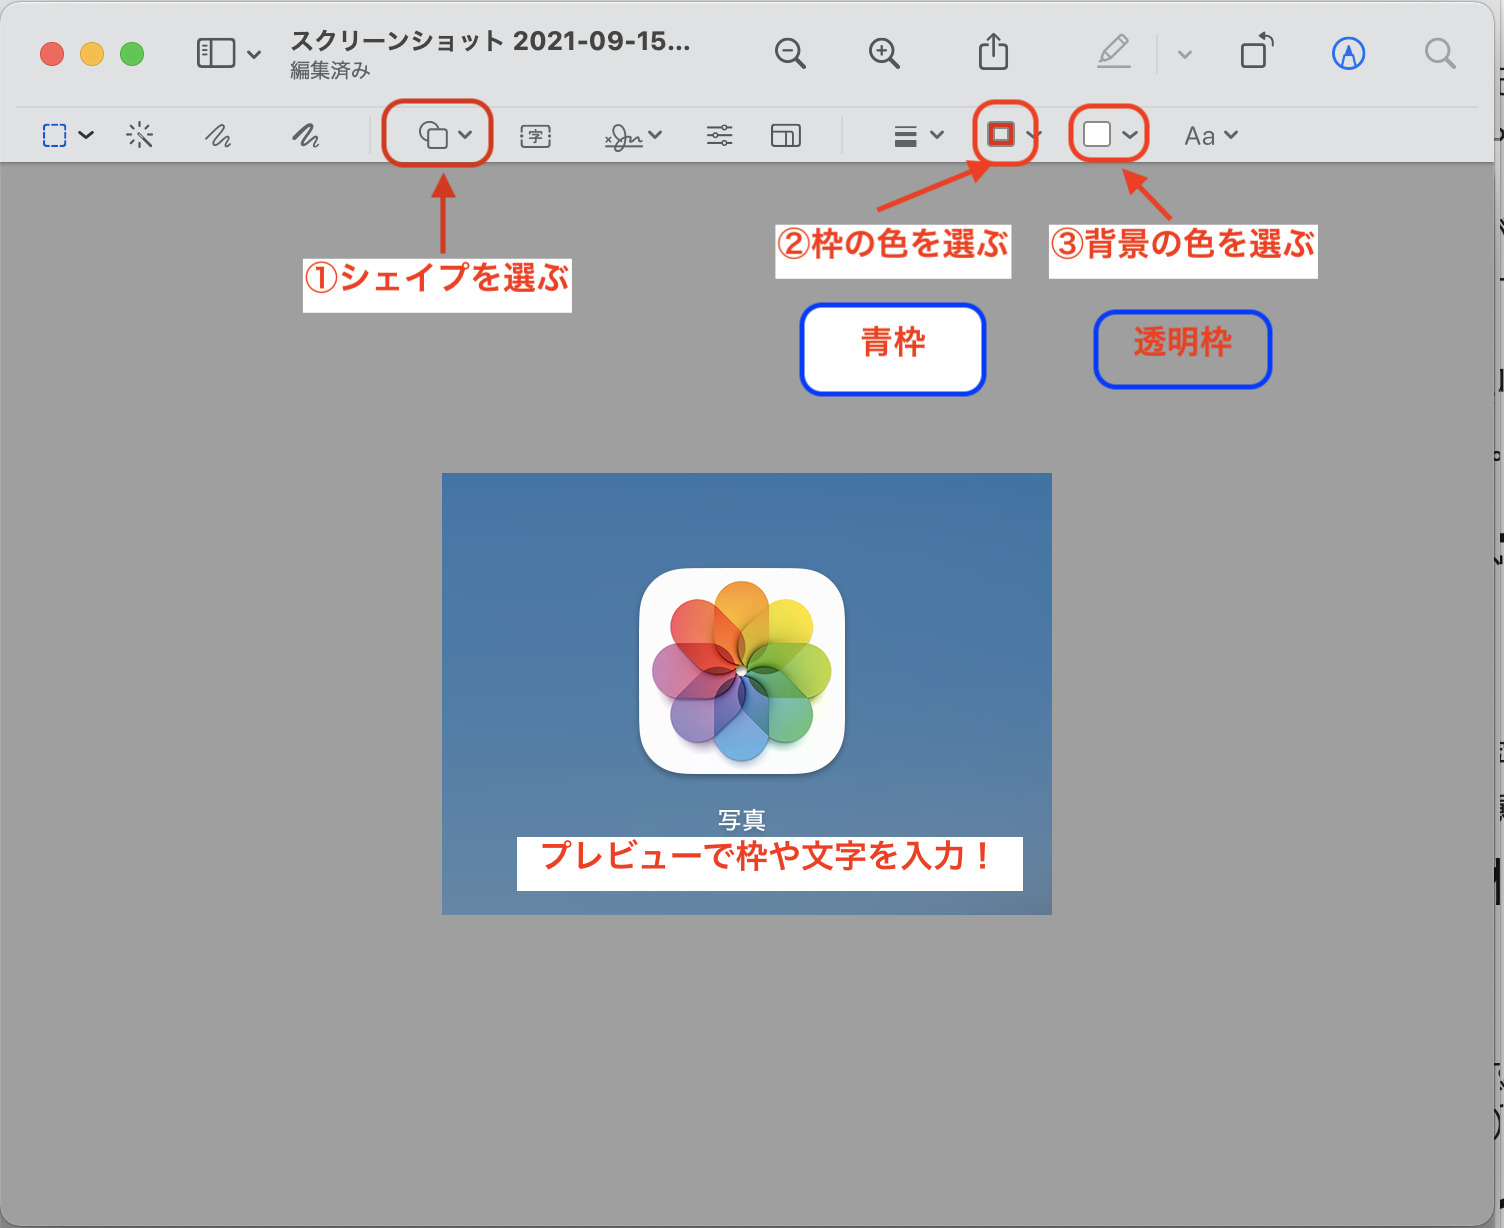1504x1228 pixels.
Task: Select the 透明枠 rounded shape
Action: [1183, 349]
